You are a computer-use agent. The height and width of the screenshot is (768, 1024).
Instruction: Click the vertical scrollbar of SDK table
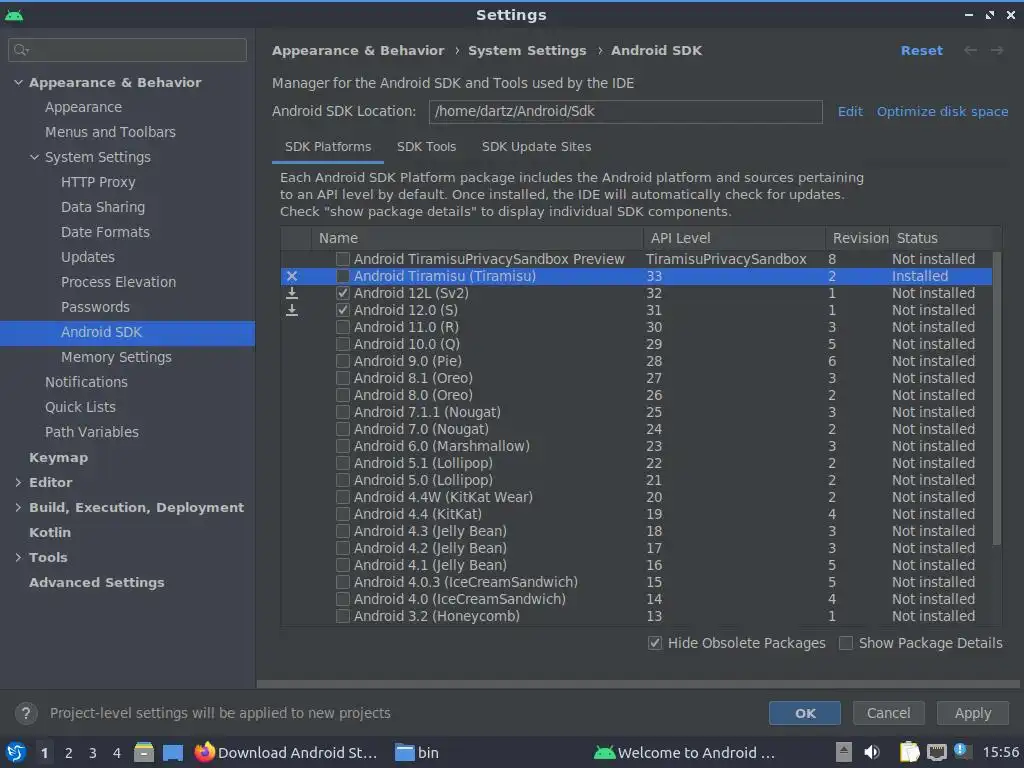996,398
